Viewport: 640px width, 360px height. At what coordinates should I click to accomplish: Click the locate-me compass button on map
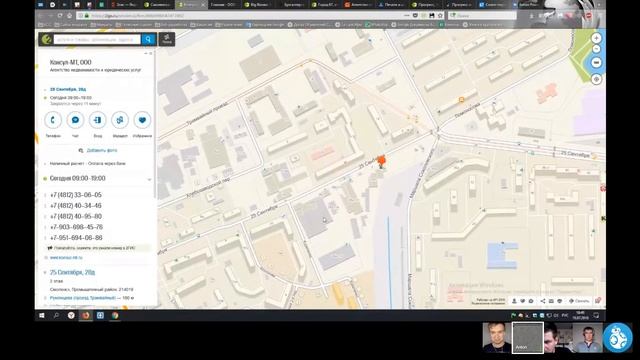(x=596, y=79)
